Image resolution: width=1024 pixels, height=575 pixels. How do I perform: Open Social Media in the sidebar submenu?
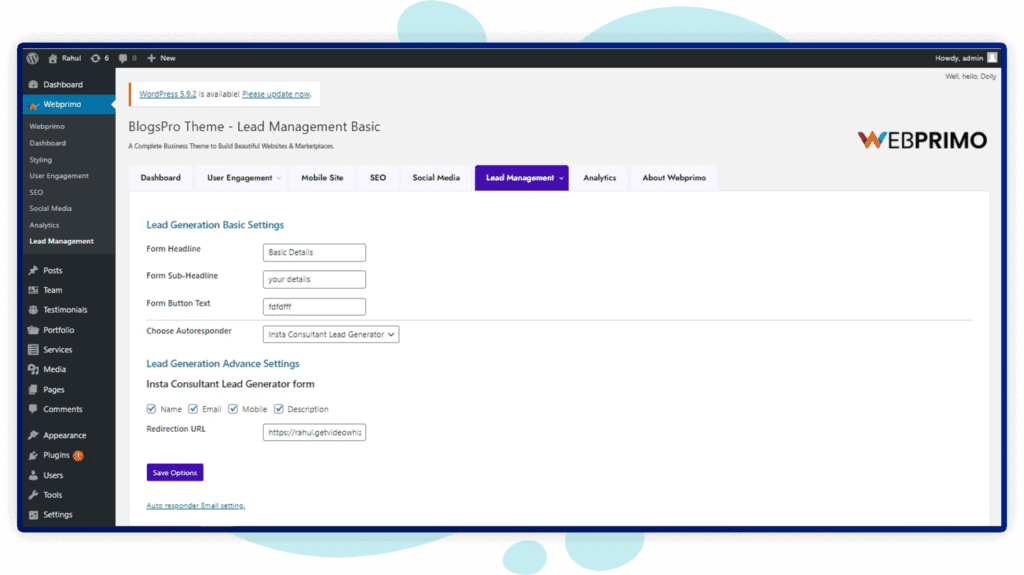pos(50,208)
